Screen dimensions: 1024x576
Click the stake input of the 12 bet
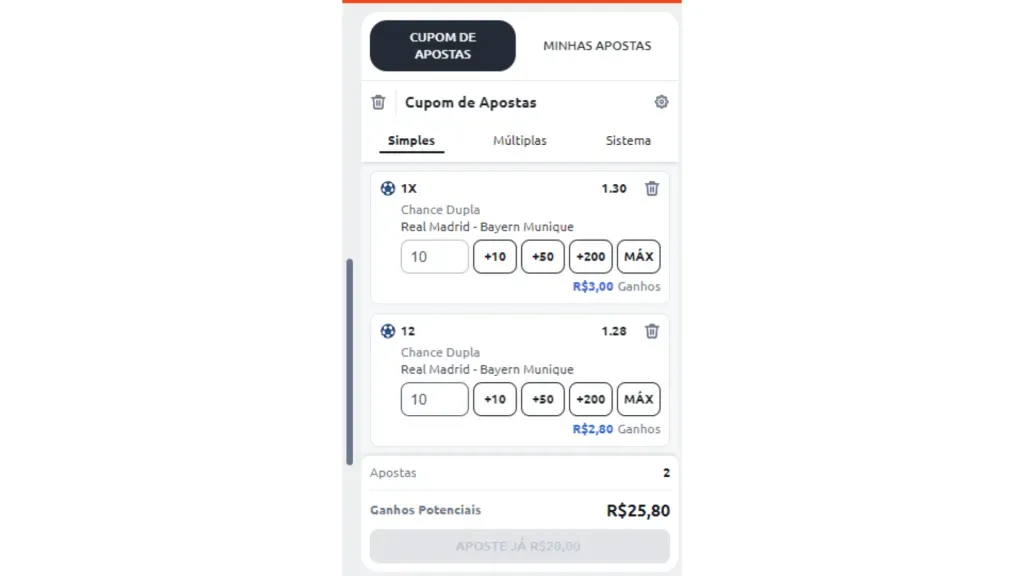coord(434,399)
